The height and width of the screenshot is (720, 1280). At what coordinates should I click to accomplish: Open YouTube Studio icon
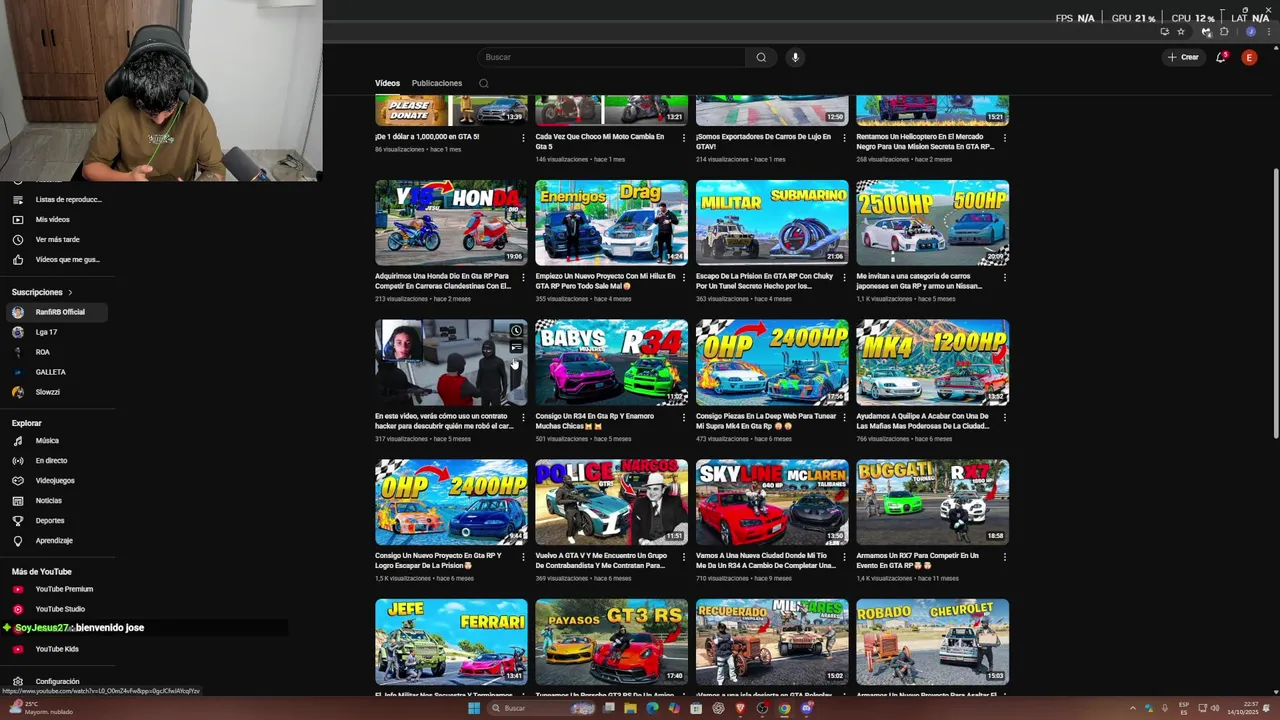(x=17, y=609)
